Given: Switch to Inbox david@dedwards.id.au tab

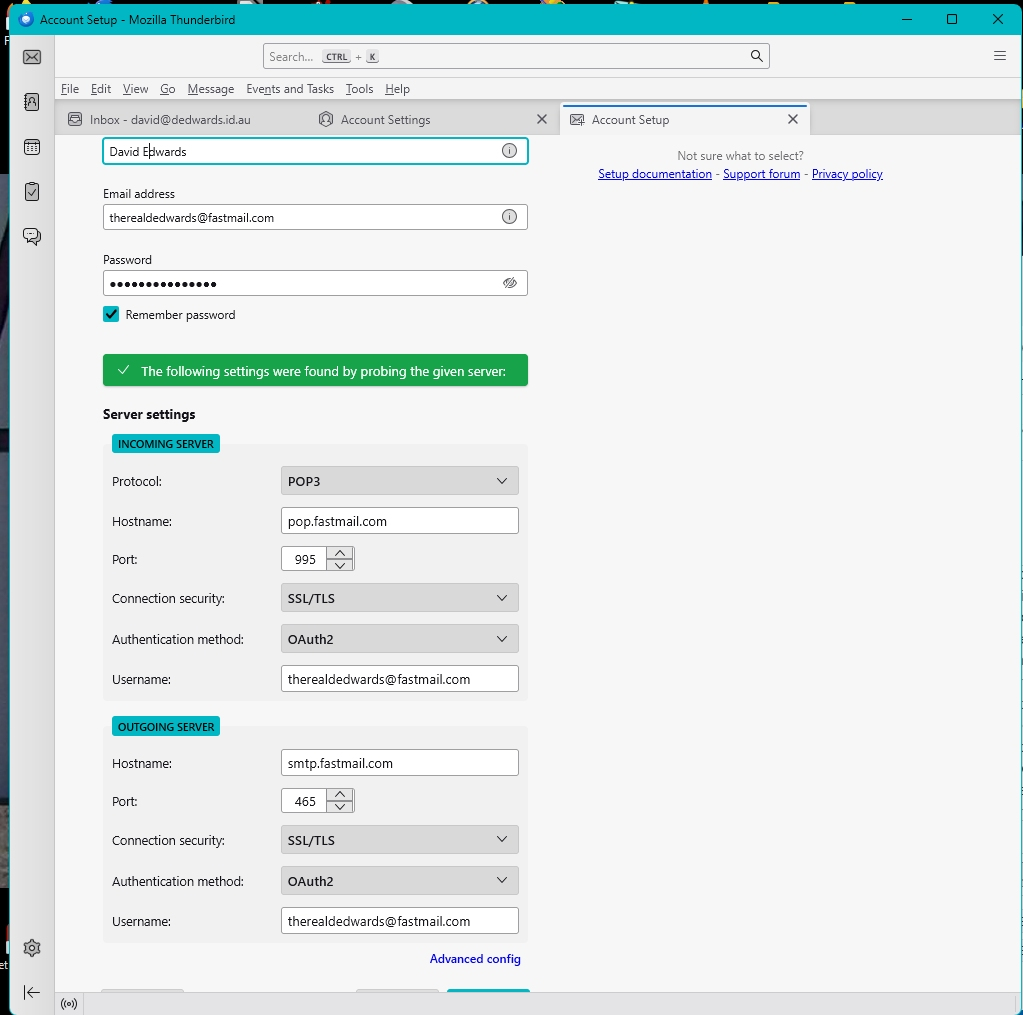Looking at the screenshot, I should pyautogui.click(x=170, y=119).
